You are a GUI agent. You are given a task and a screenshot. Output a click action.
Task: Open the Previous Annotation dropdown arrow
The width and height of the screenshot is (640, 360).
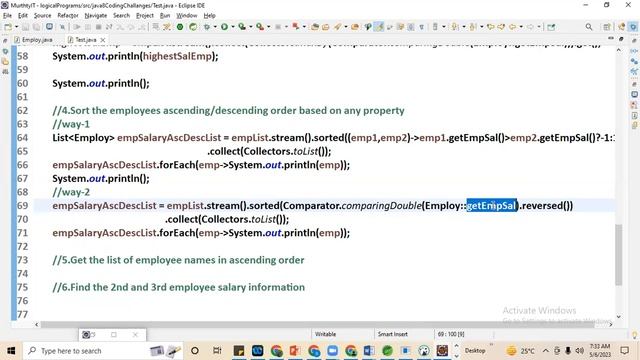tap(482, 27)
